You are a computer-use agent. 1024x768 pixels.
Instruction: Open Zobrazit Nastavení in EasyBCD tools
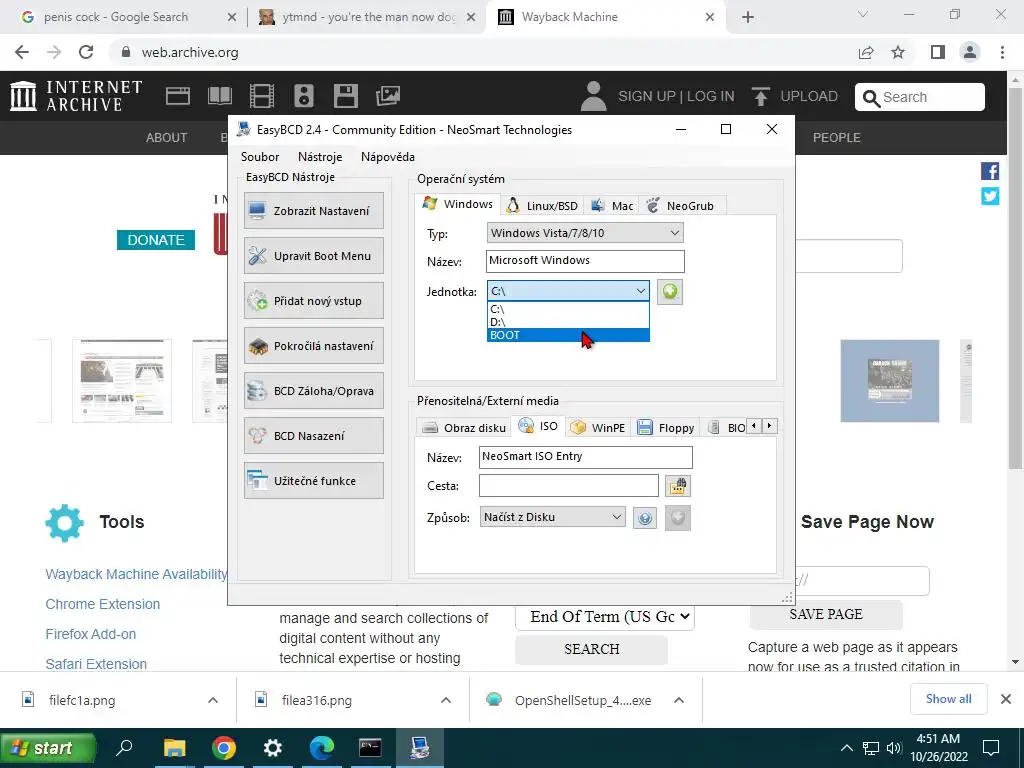[313, 211]
